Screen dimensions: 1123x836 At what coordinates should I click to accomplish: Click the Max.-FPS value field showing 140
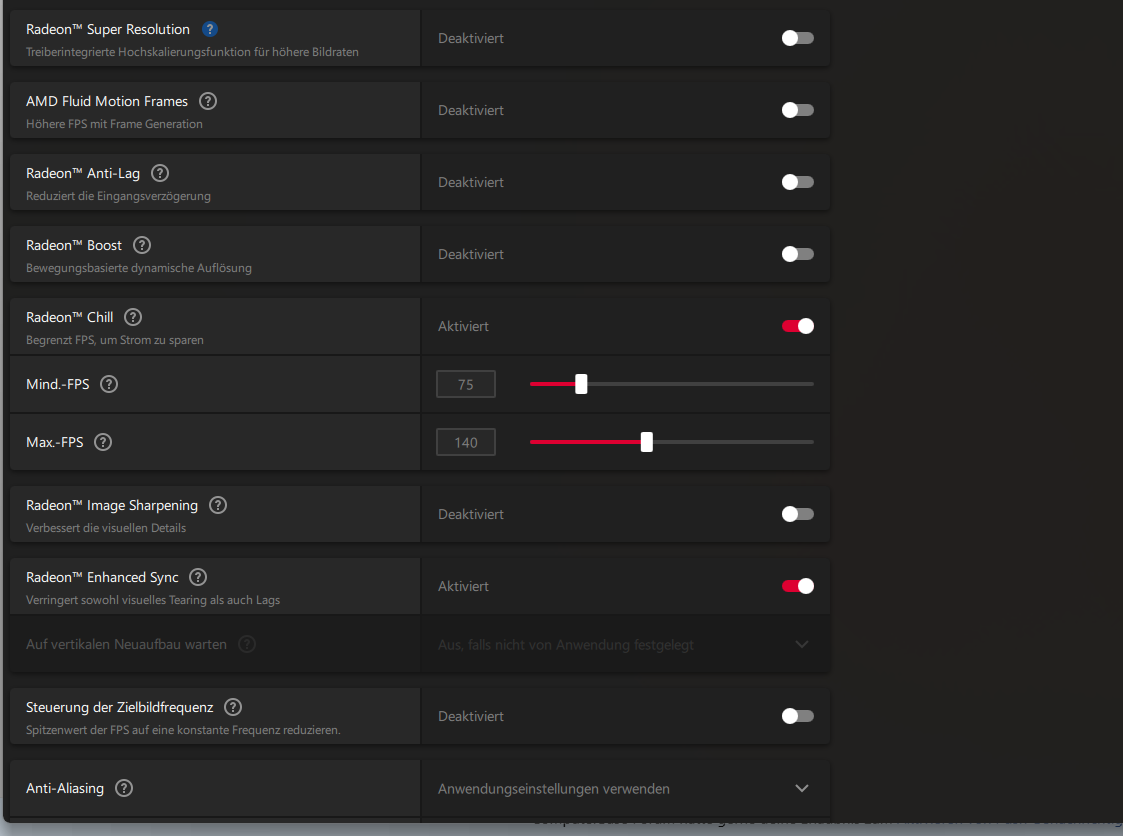(466, 442)
